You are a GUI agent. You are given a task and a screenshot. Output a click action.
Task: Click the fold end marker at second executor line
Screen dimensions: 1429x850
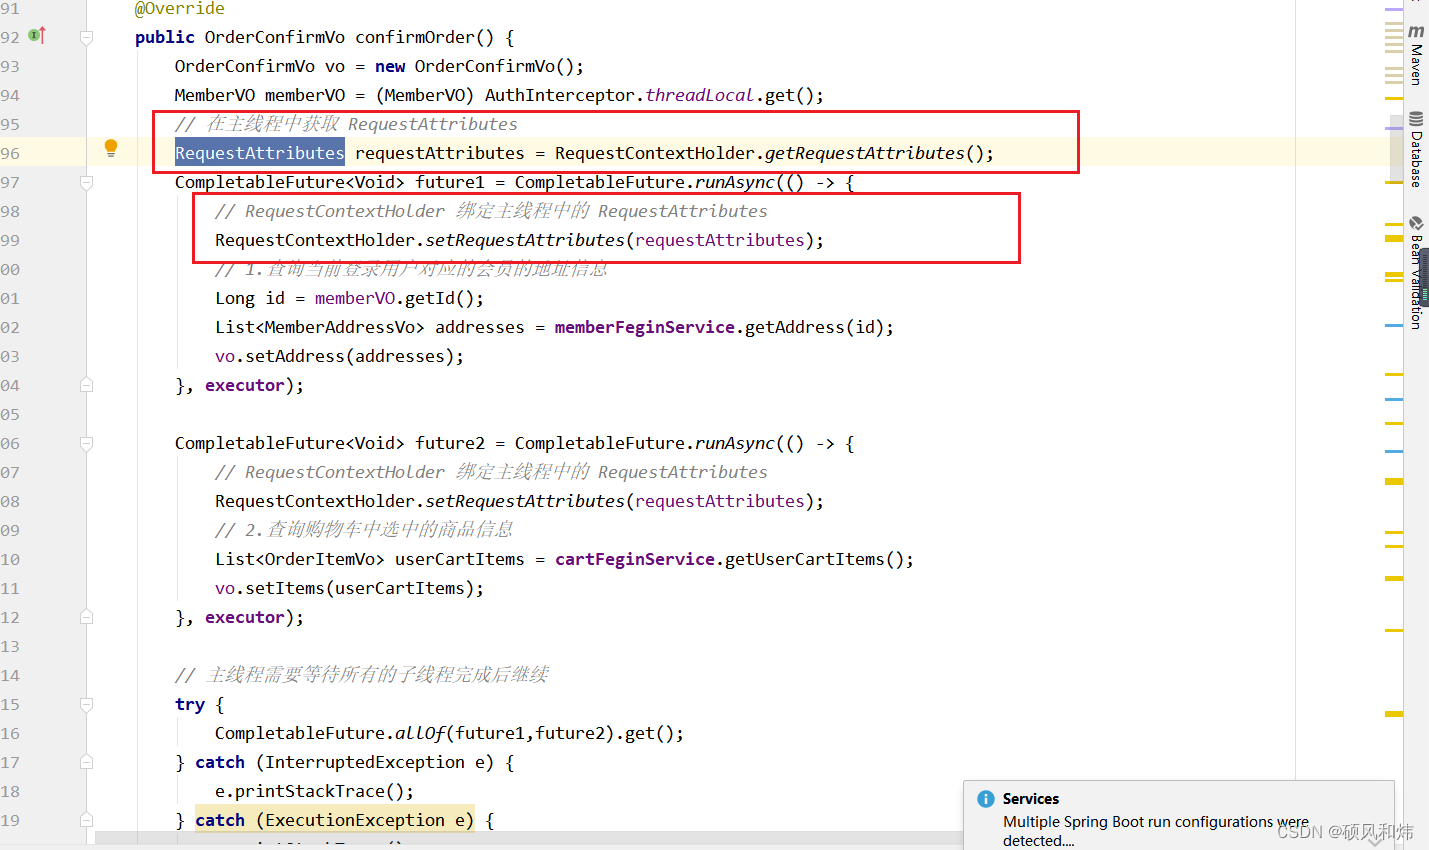(87, 617)
